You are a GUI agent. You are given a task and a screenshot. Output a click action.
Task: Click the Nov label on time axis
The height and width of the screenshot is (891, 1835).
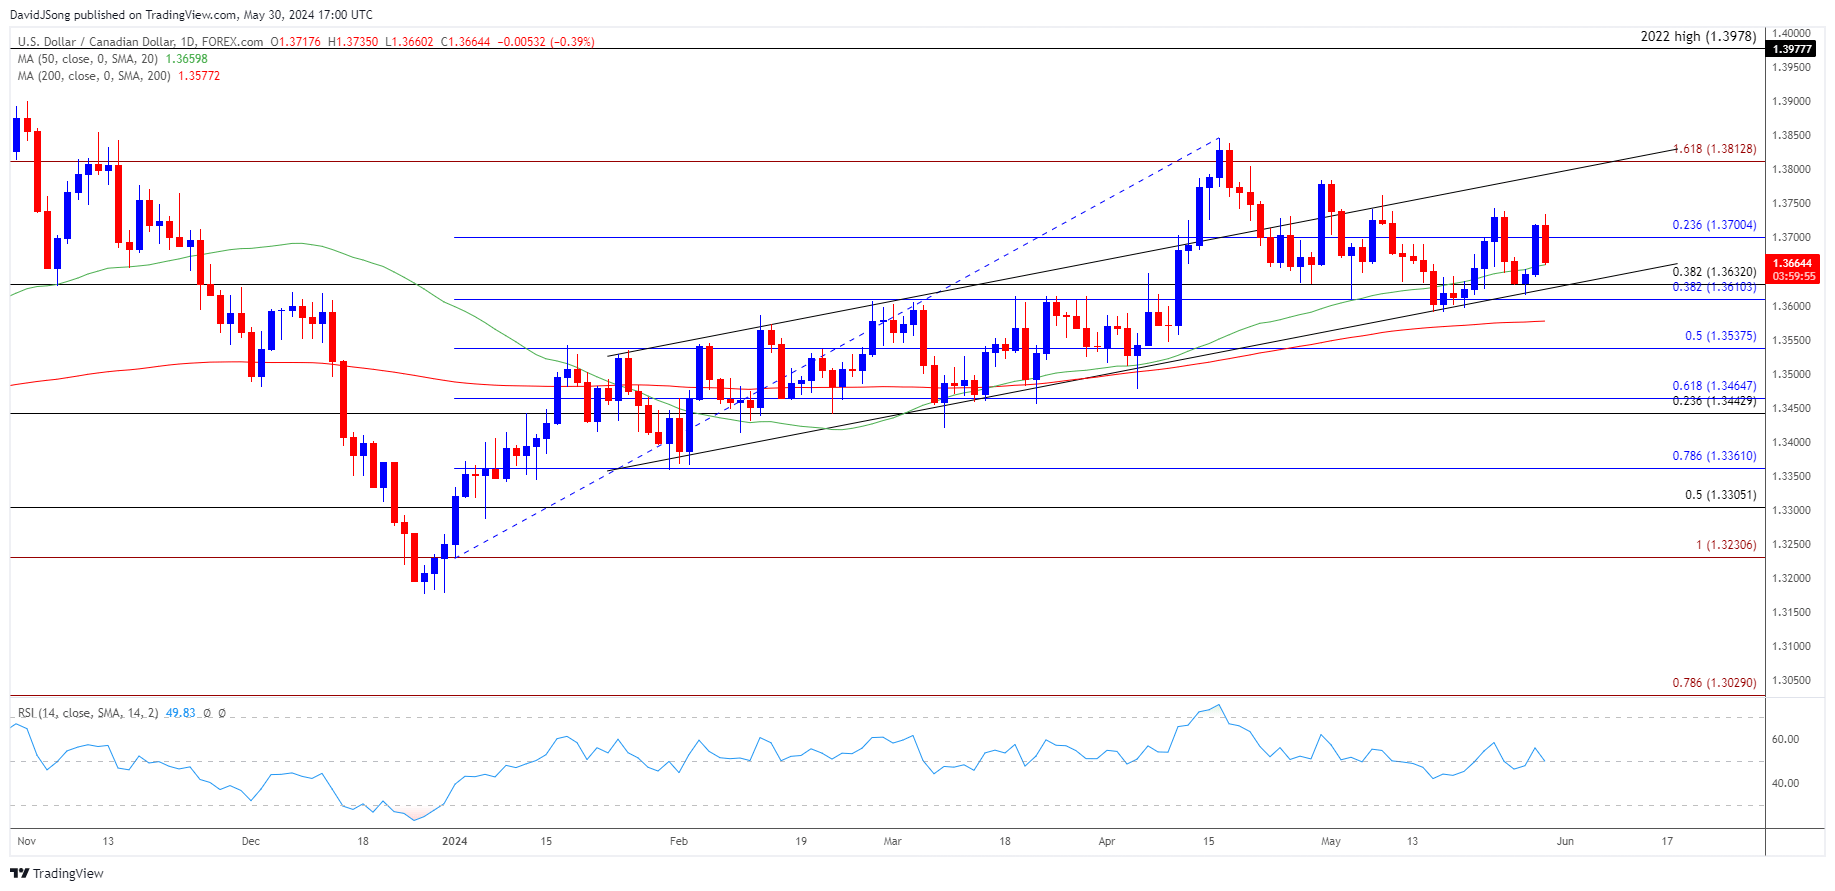[27, 841]
